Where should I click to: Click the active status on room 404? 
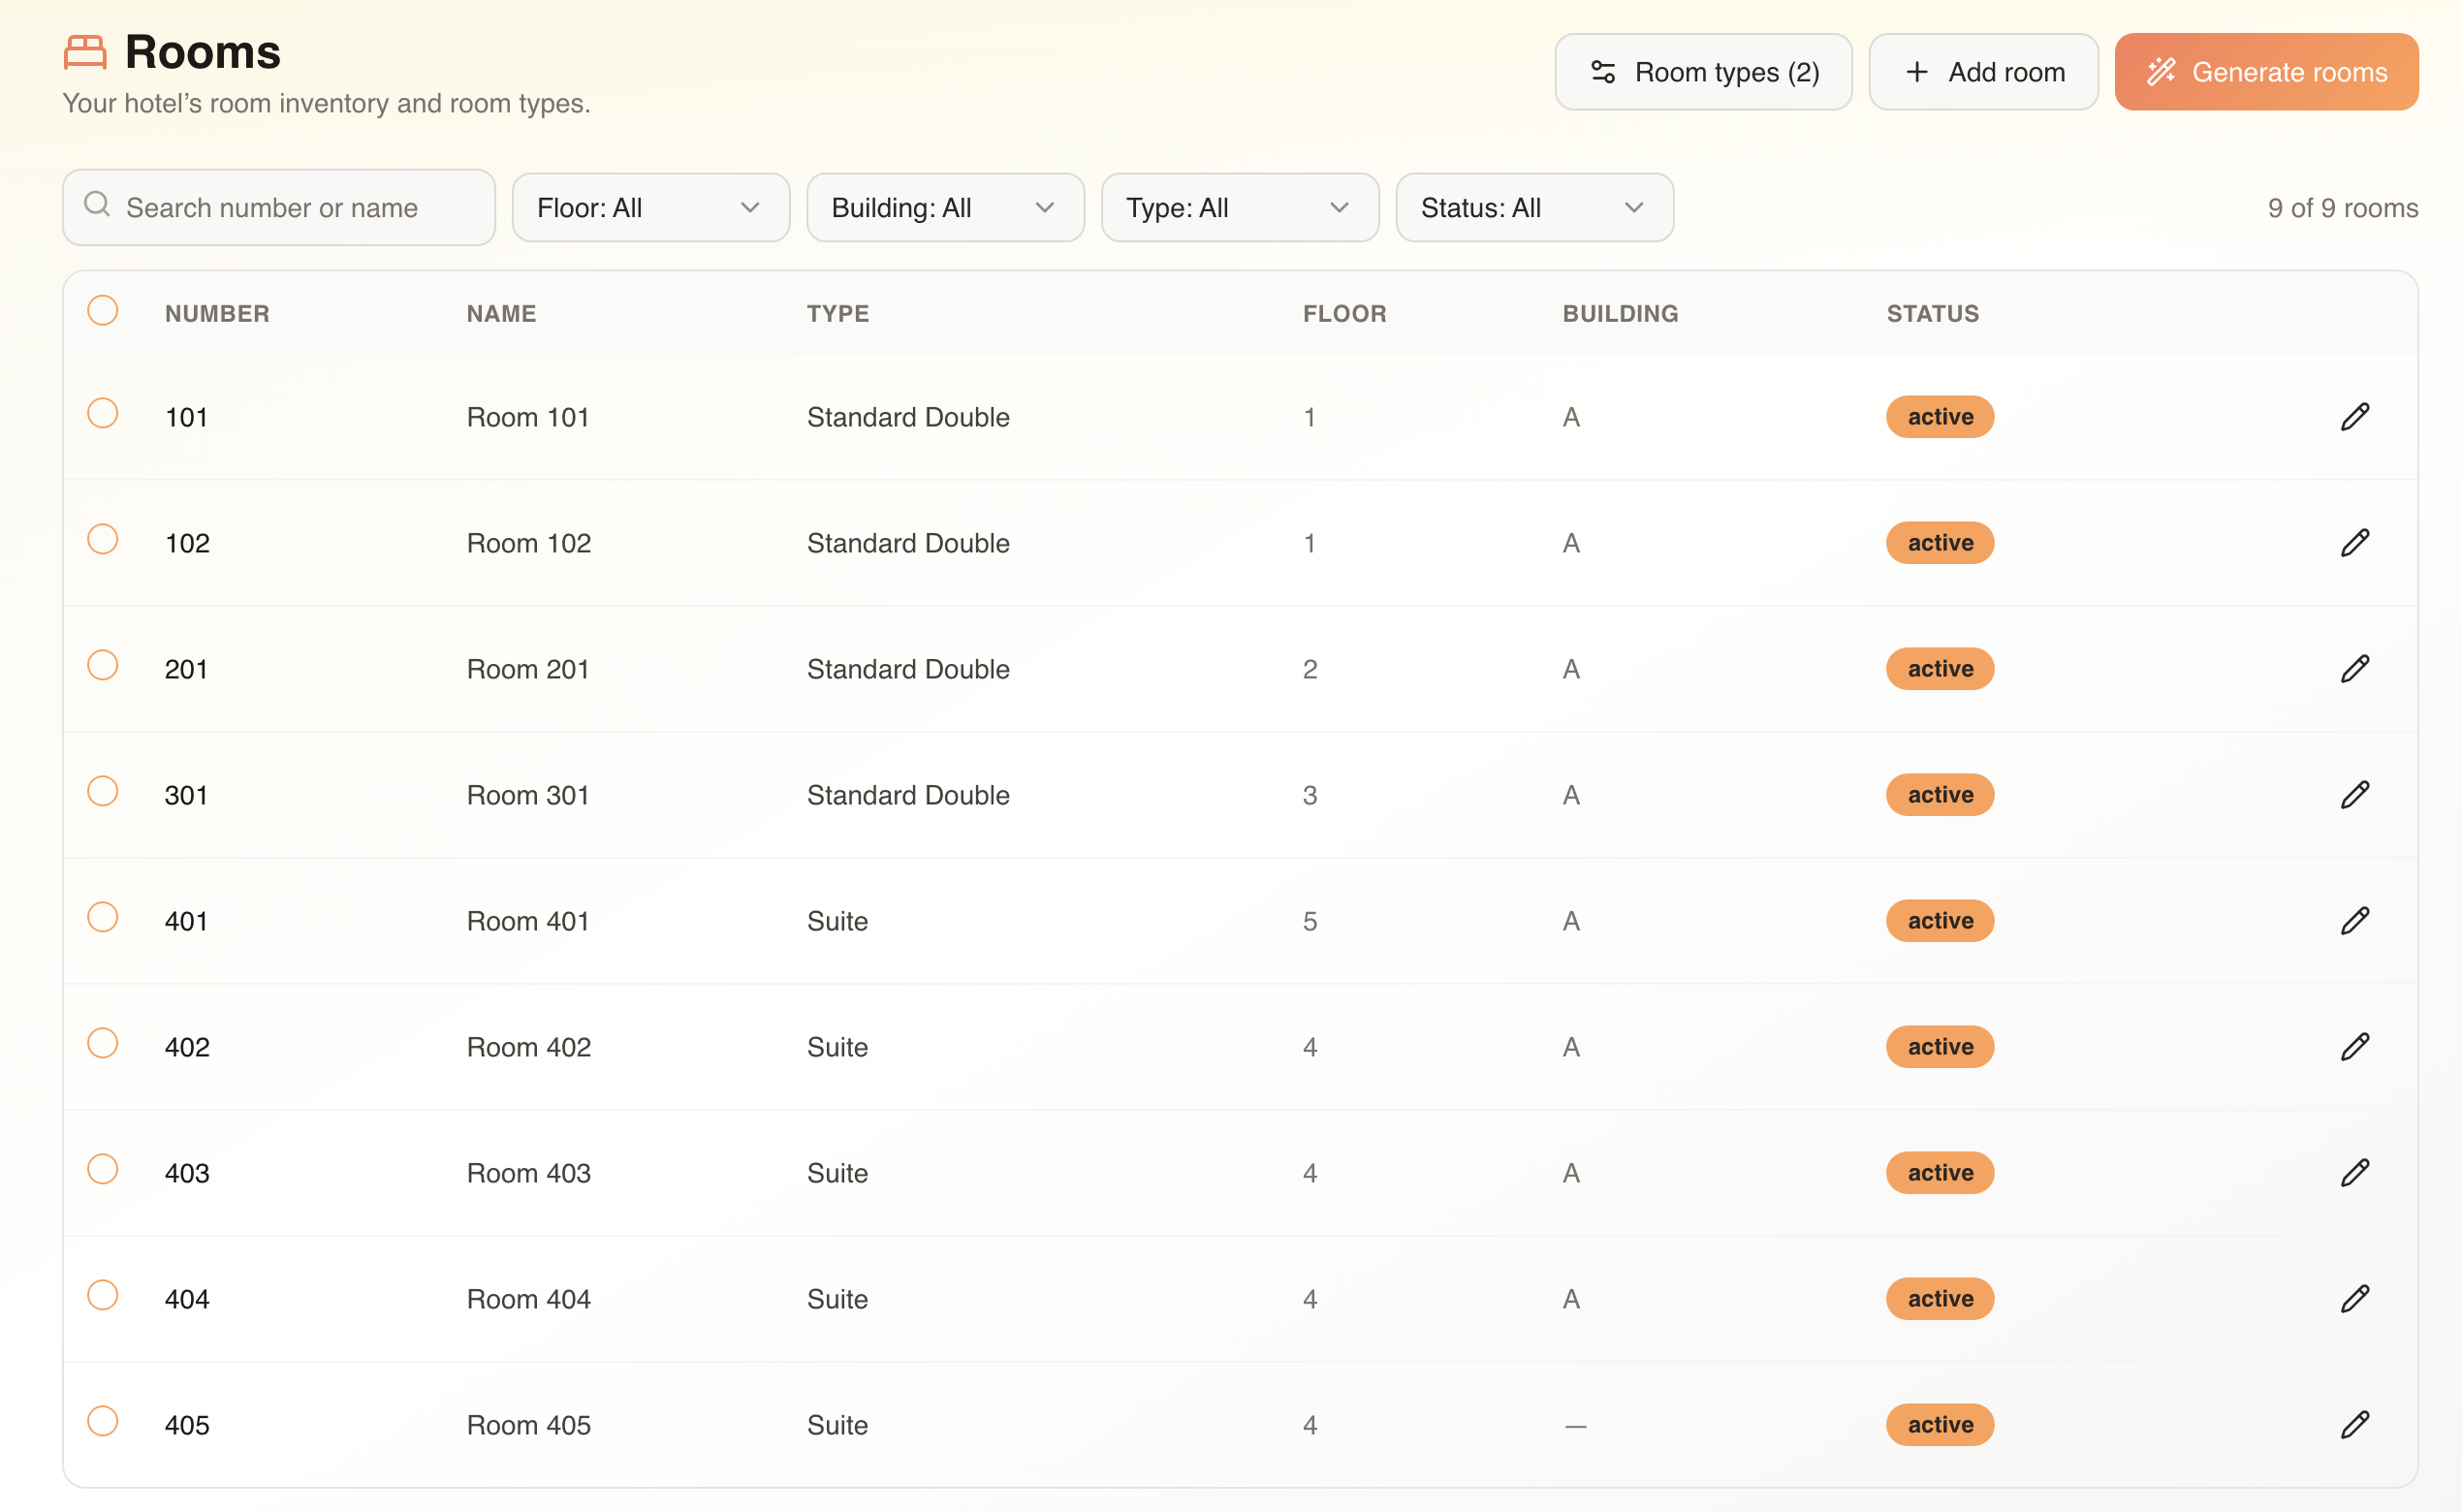pos(1939,1299)
